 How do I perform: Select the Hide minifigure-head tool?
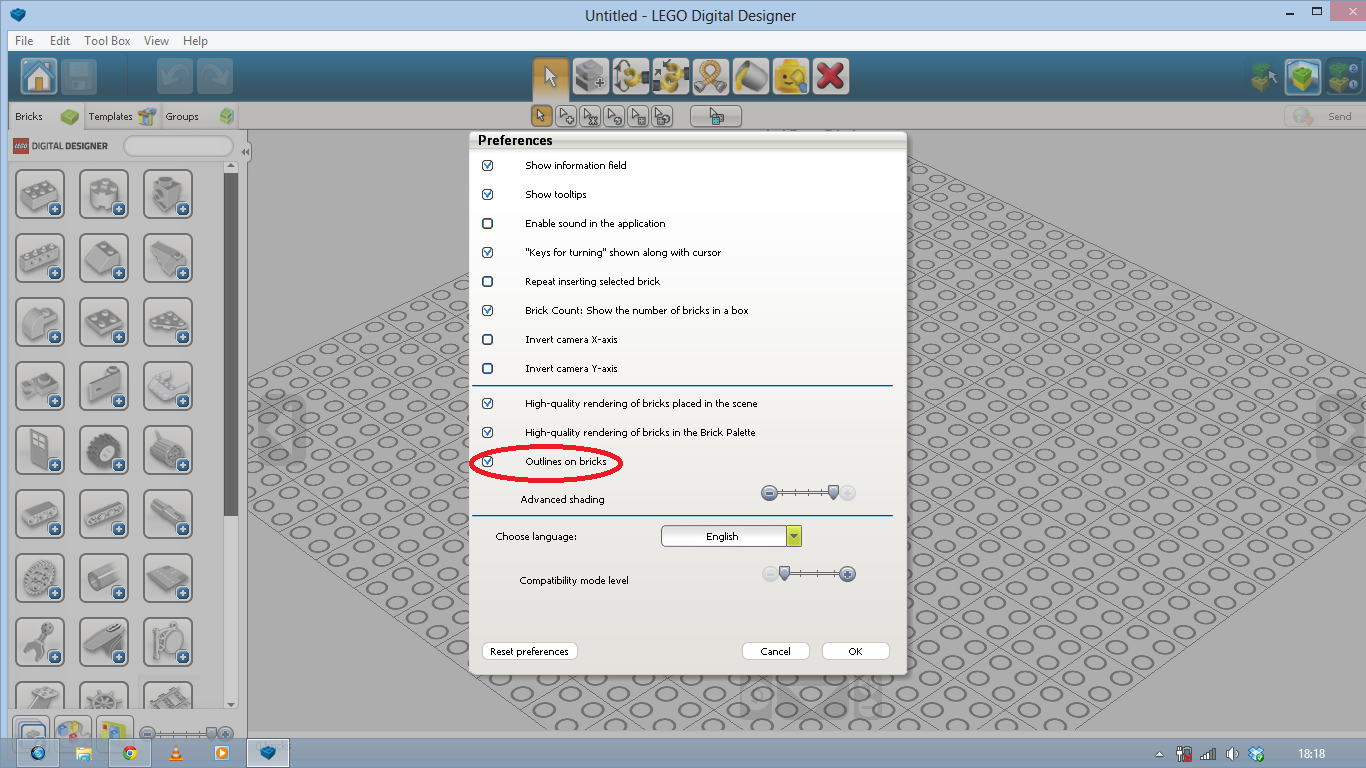coord(791,76)
